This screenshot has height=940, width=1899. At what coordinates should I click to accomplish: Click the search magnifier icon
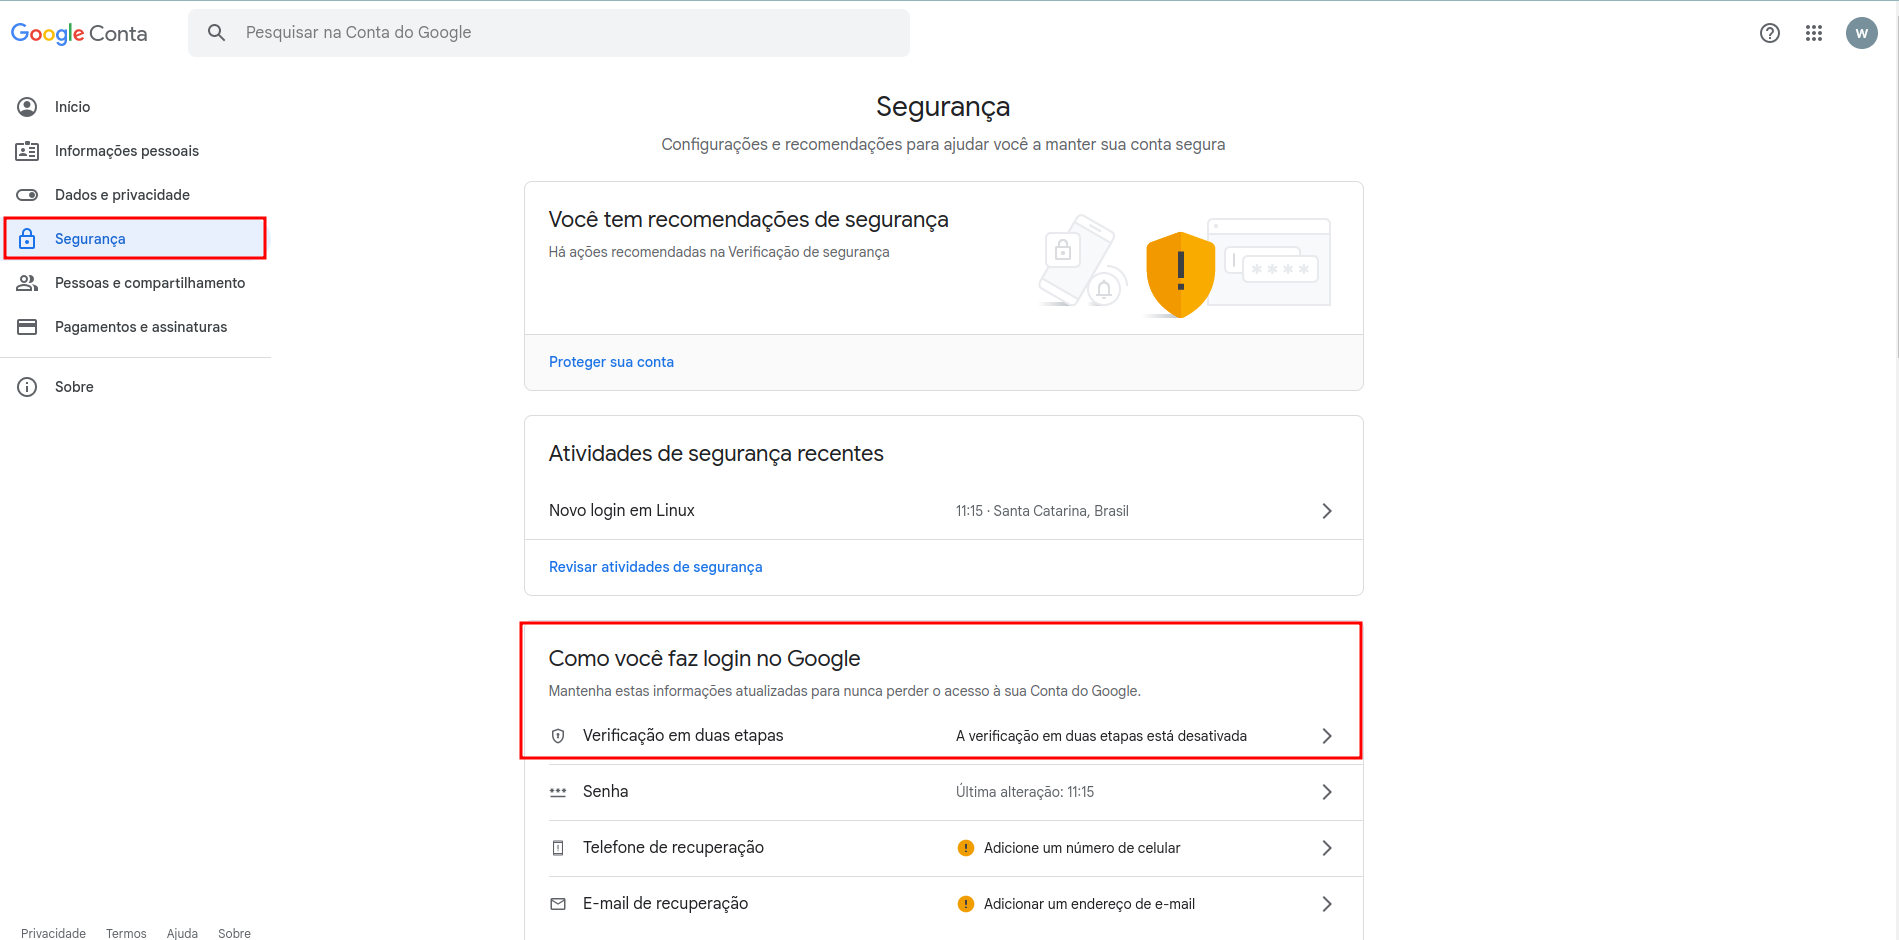coord(216,33)
